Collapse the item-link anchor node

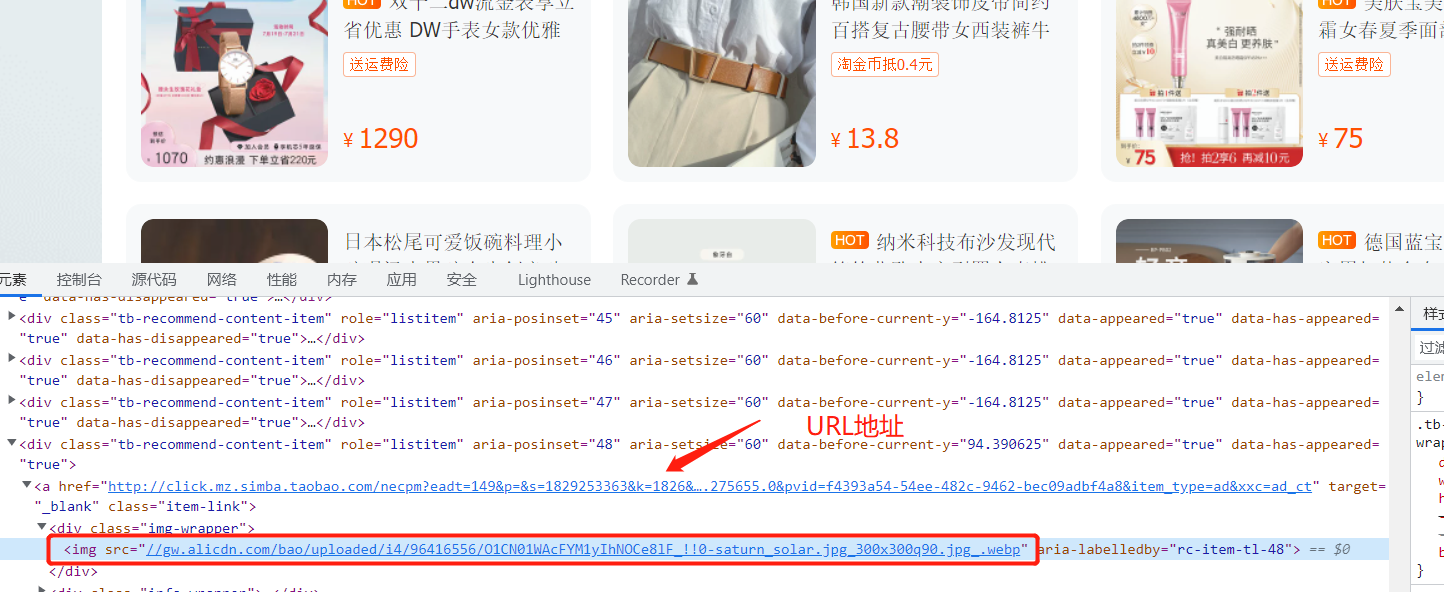pyautogui.click(x=27, y=486)
